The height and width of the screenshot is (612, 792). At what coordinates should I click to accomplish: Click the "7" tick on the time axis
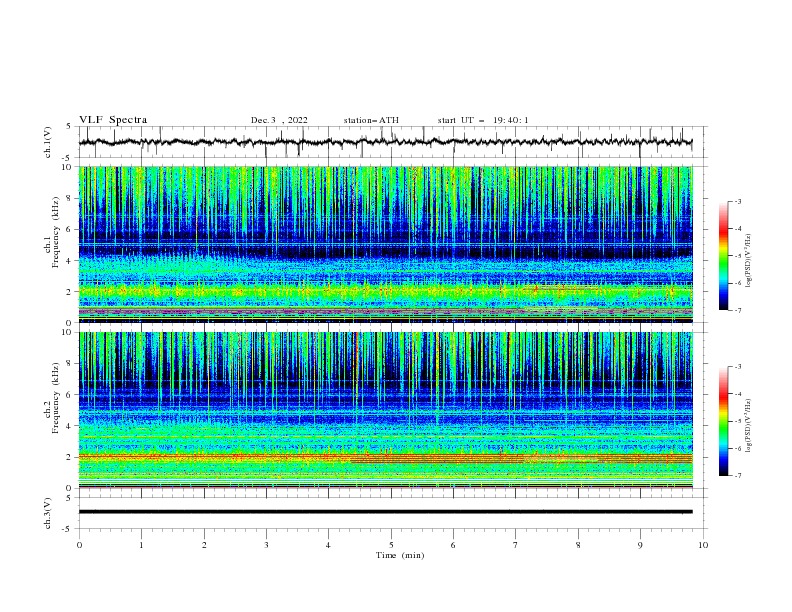516,545
